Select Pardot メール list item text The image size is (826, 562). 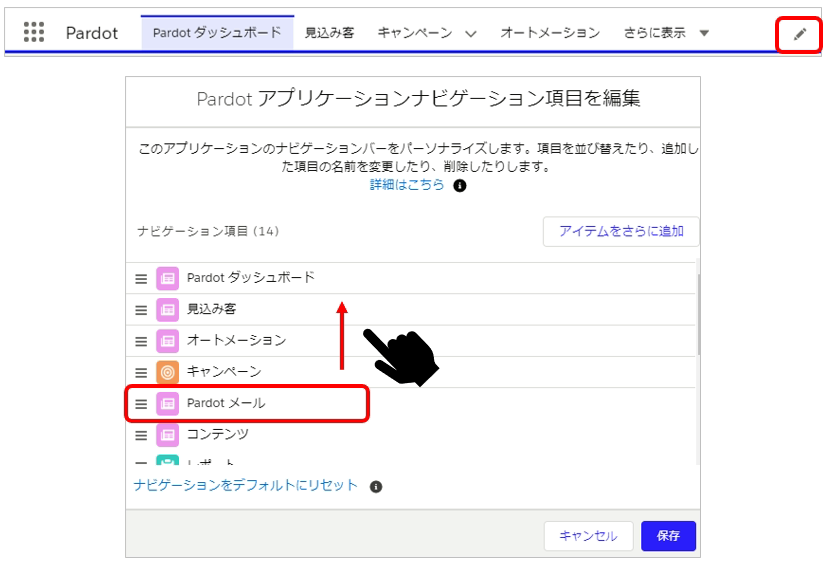coord(226,403)
